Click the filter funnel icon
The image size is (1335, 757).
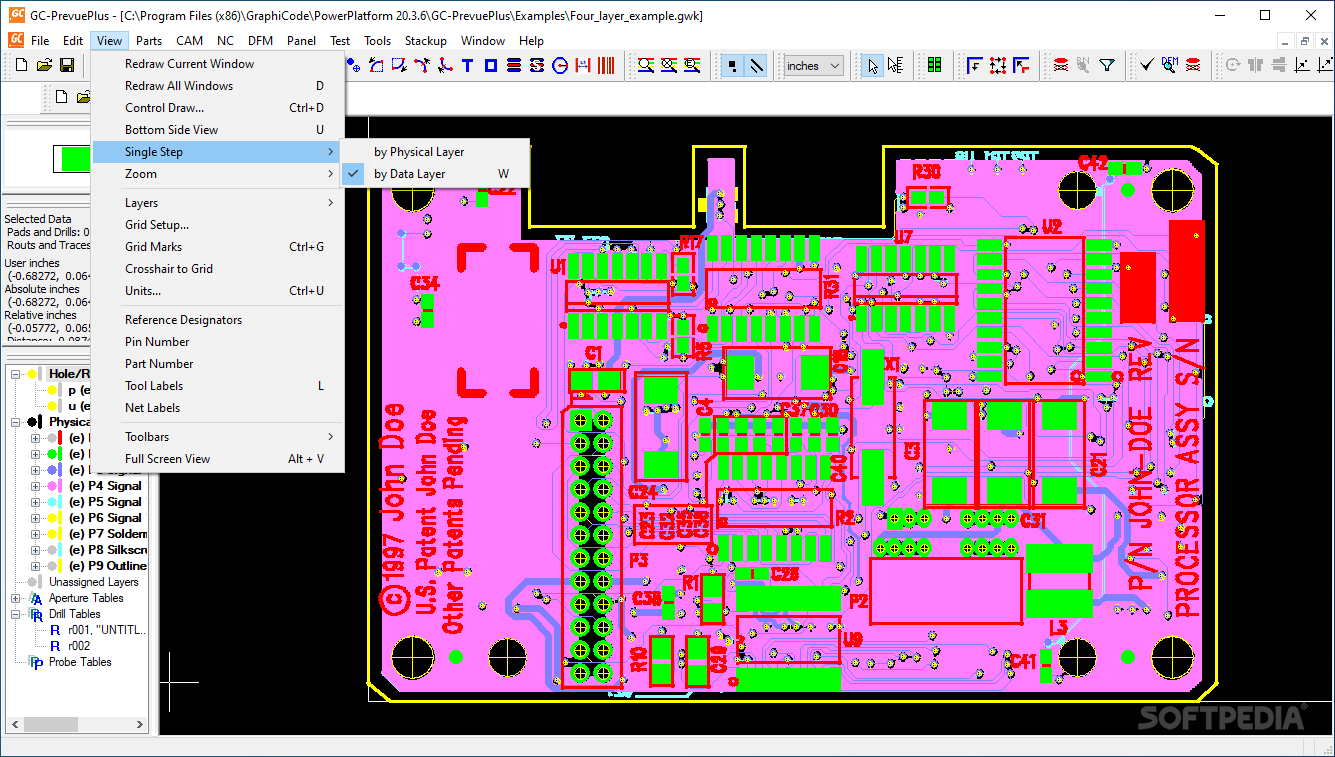(1107, 66)
